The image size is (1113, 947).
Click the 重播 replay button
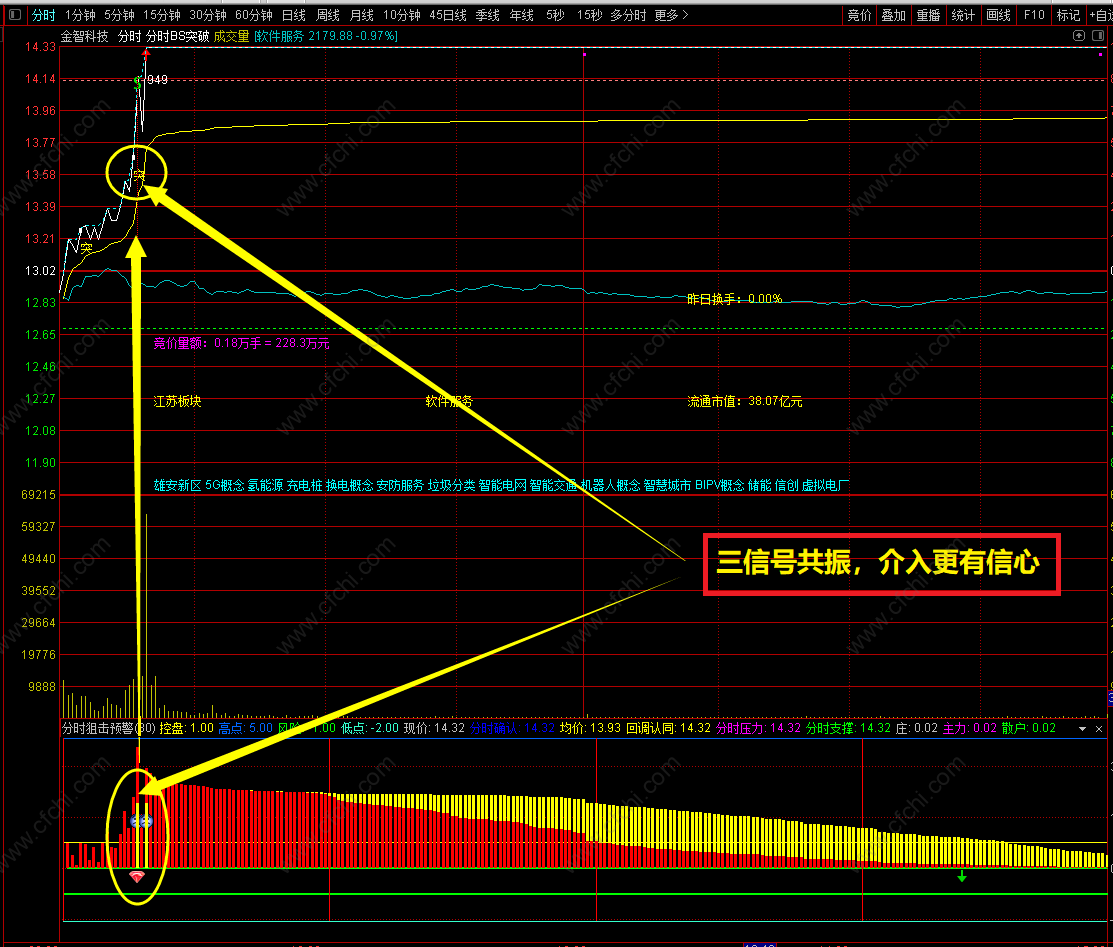[928, 15]
